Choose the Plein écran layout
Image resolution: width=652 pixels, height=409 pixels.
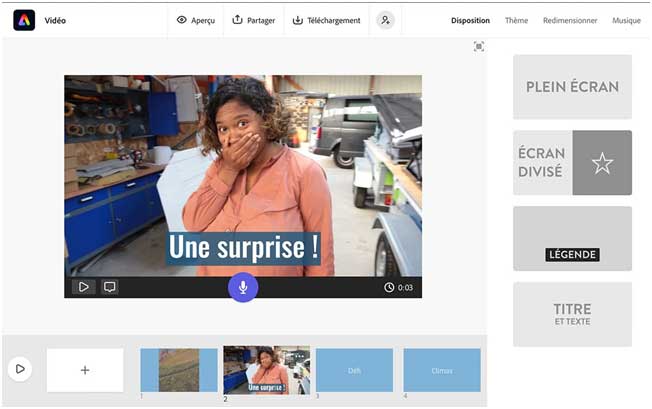573,87
